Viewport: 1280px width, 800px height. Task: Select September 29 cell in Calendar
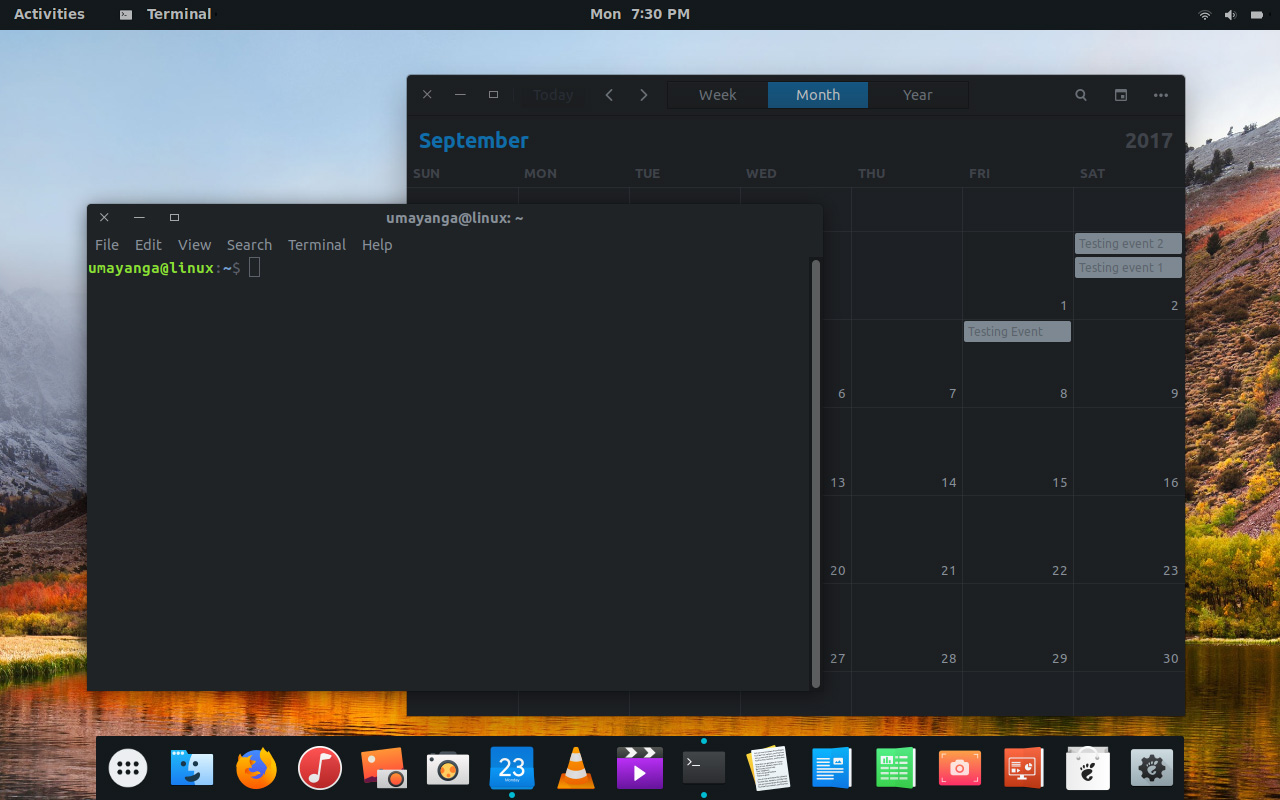[x=1018, y=628]
